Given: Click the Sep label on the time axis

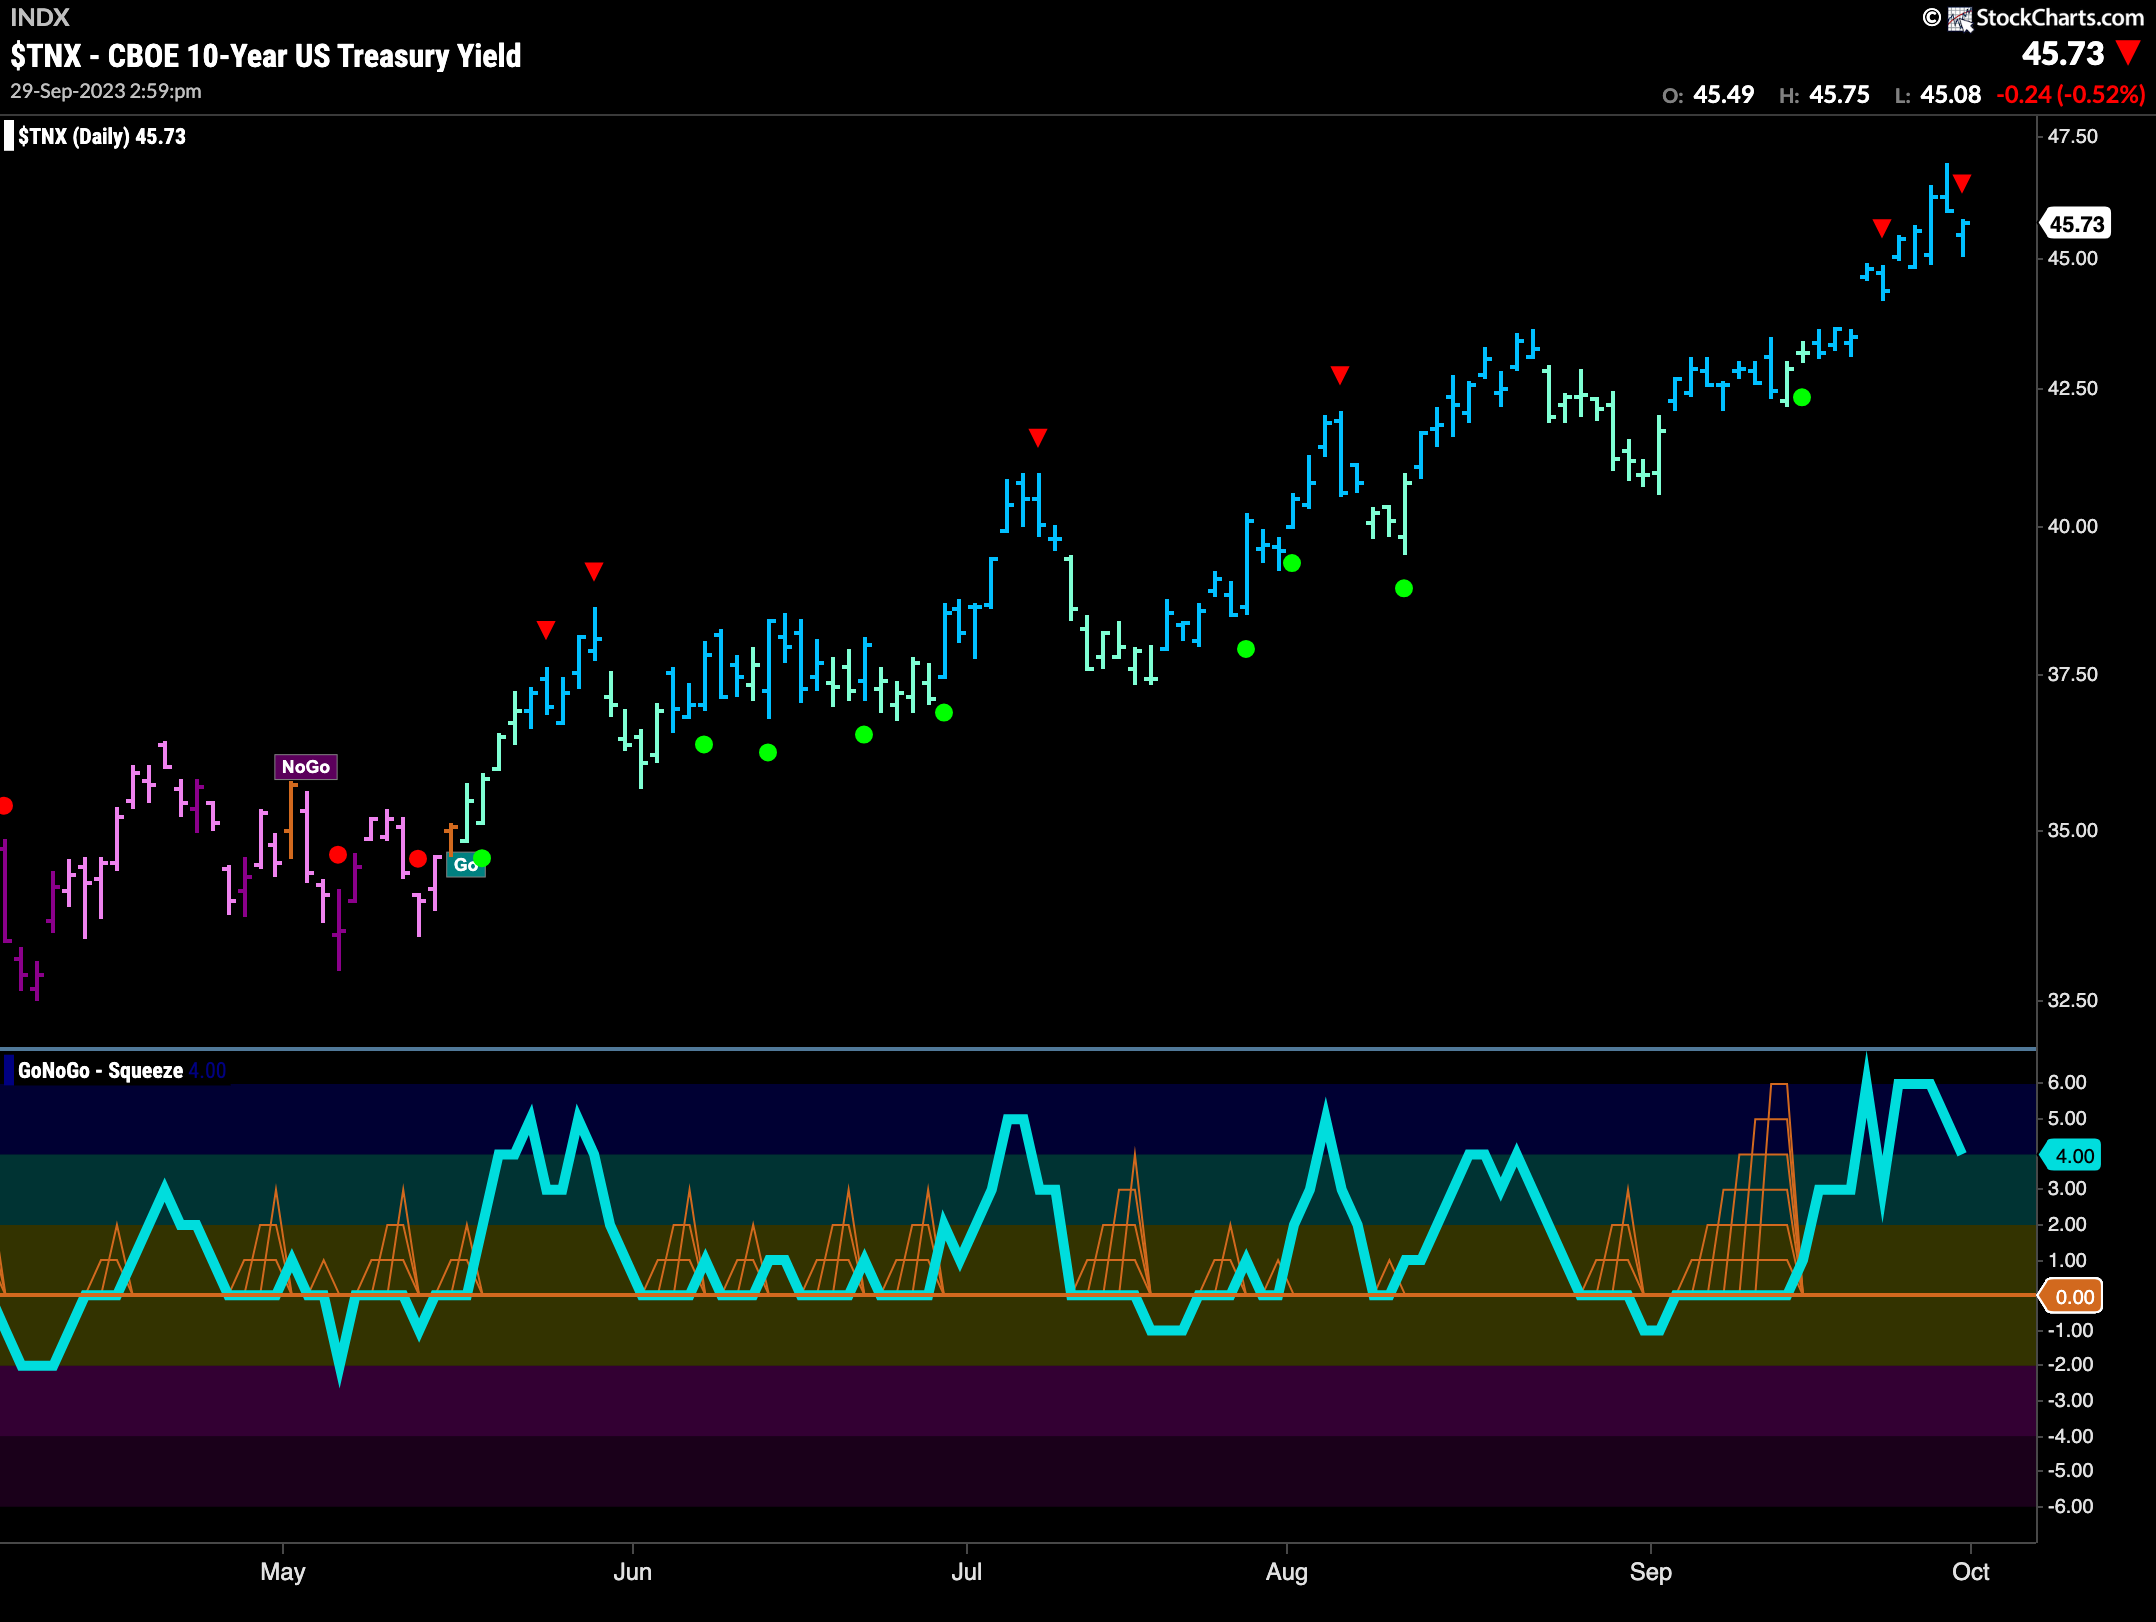Looking at the screenshot, I should point(1650,1571).
